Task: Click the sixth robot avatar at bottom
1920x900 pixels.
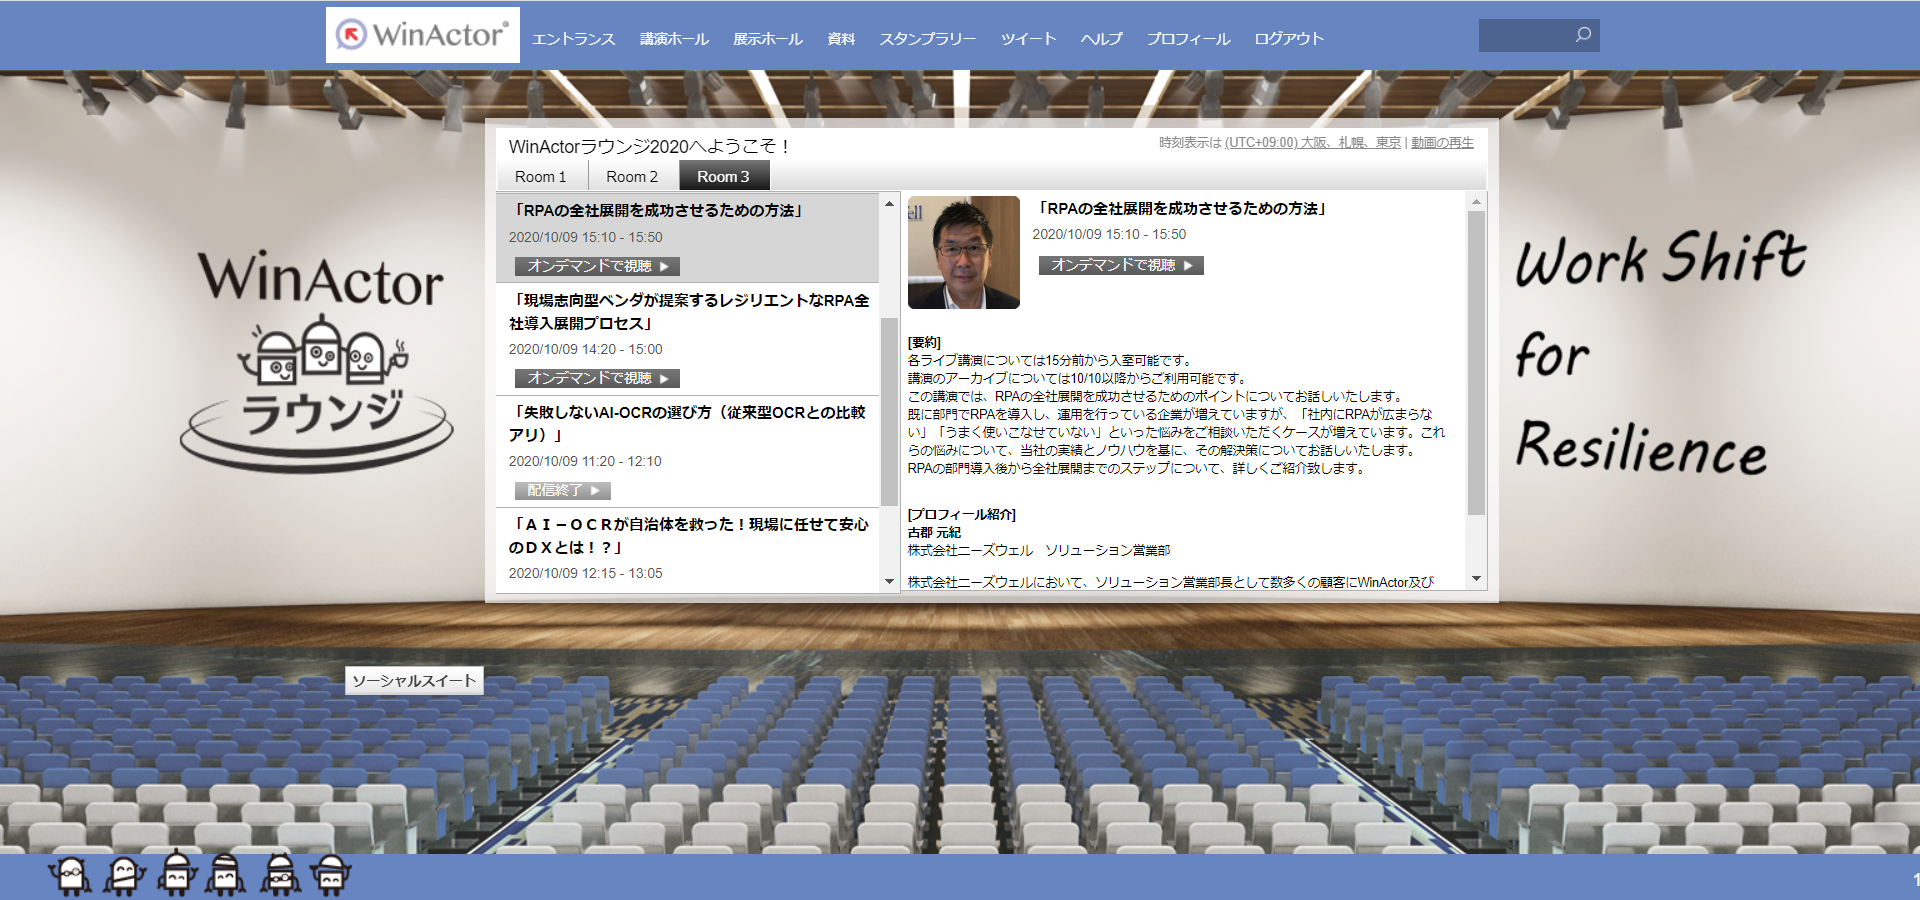Action: (x=330, y=875)
